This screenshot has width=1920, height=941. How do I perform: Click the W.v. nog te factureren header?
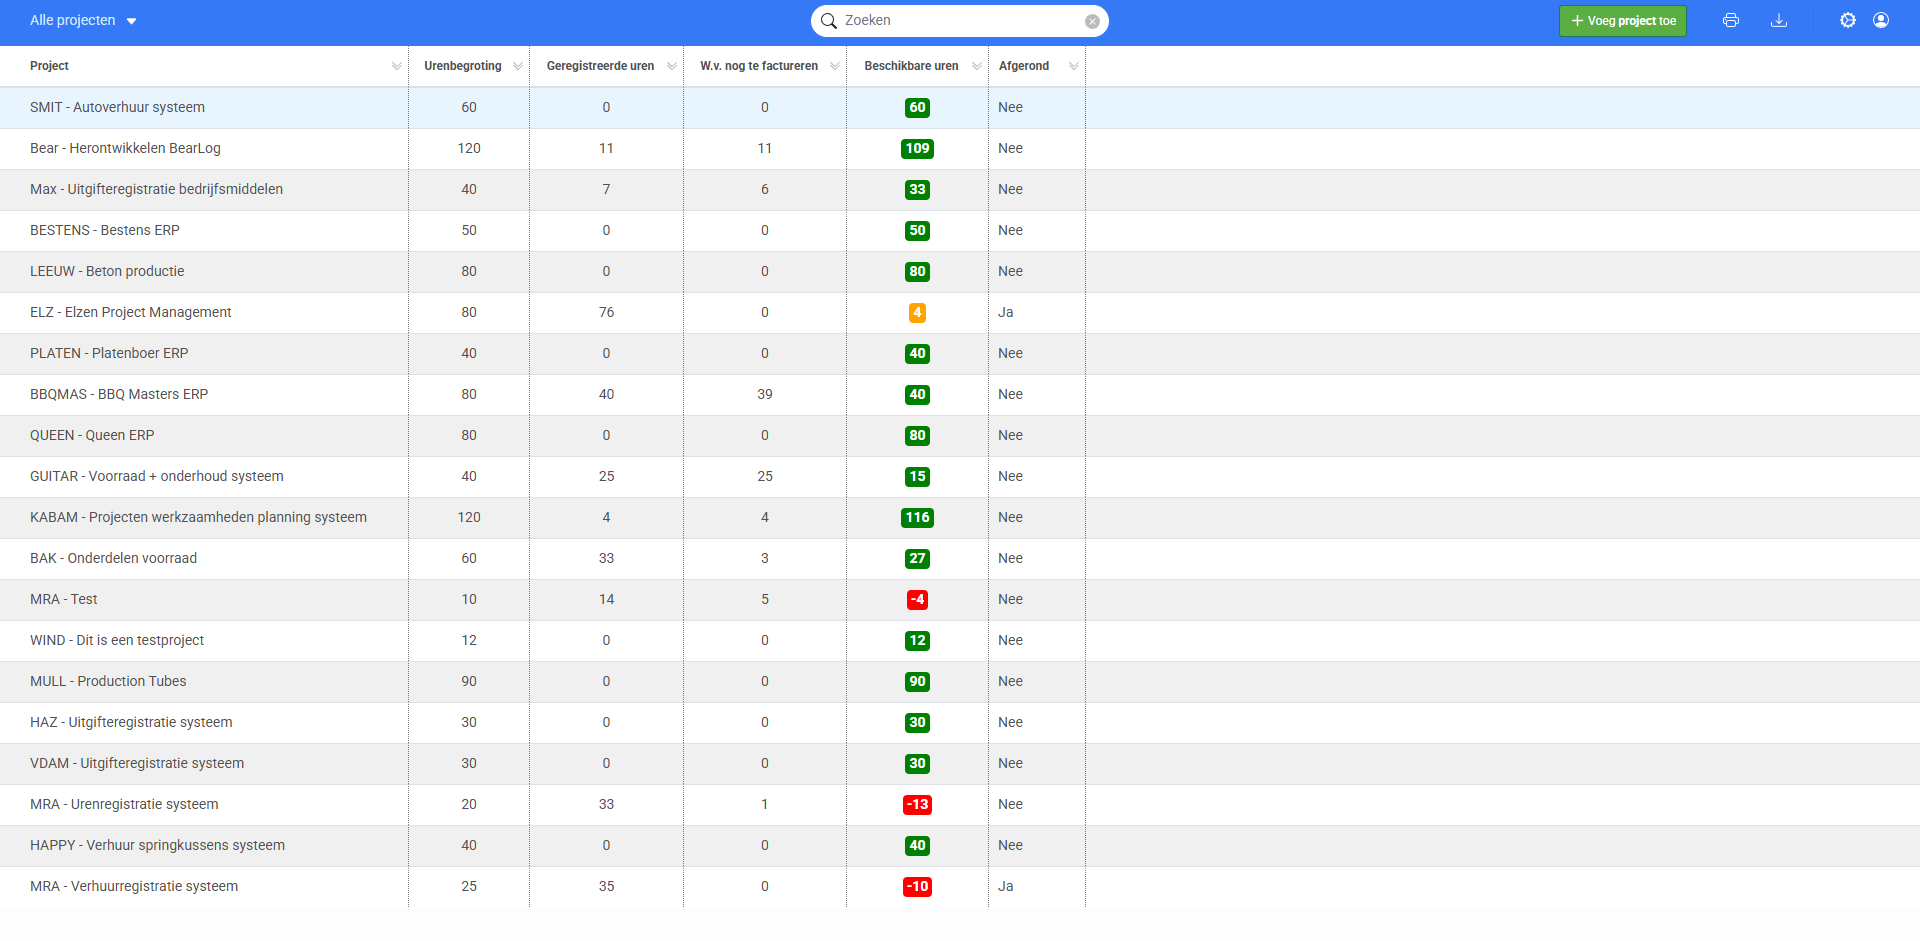759,66
